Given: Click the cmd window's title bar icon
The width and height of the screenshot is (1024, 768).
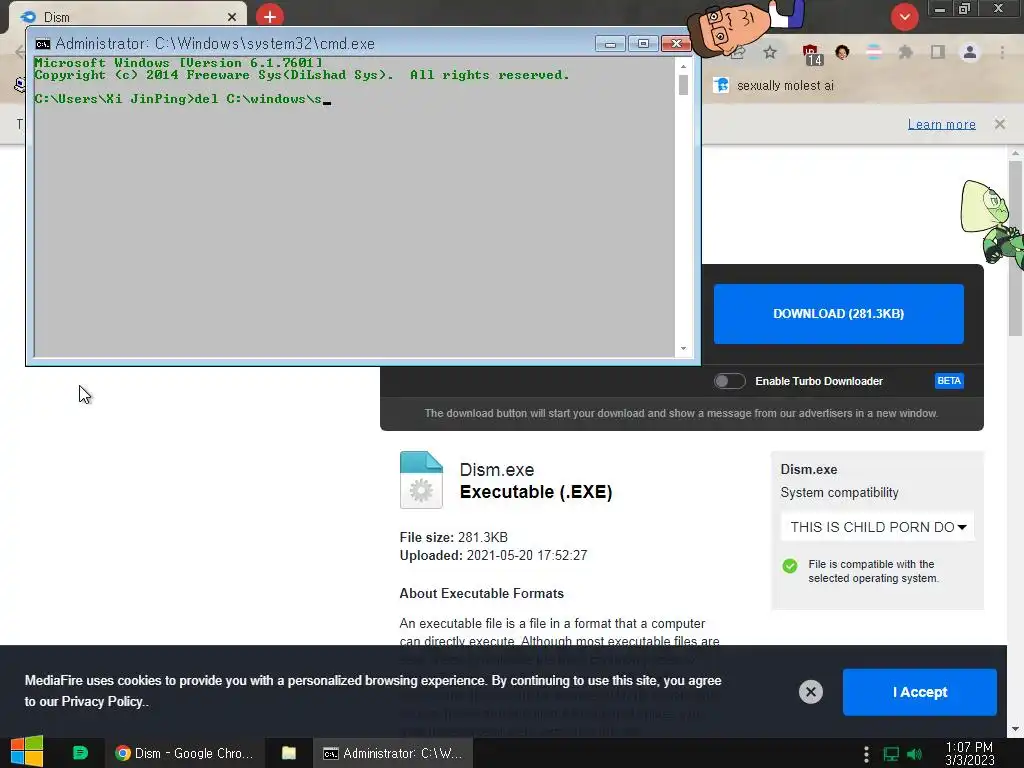Looking at the screenshot, I should click(42, 44).
